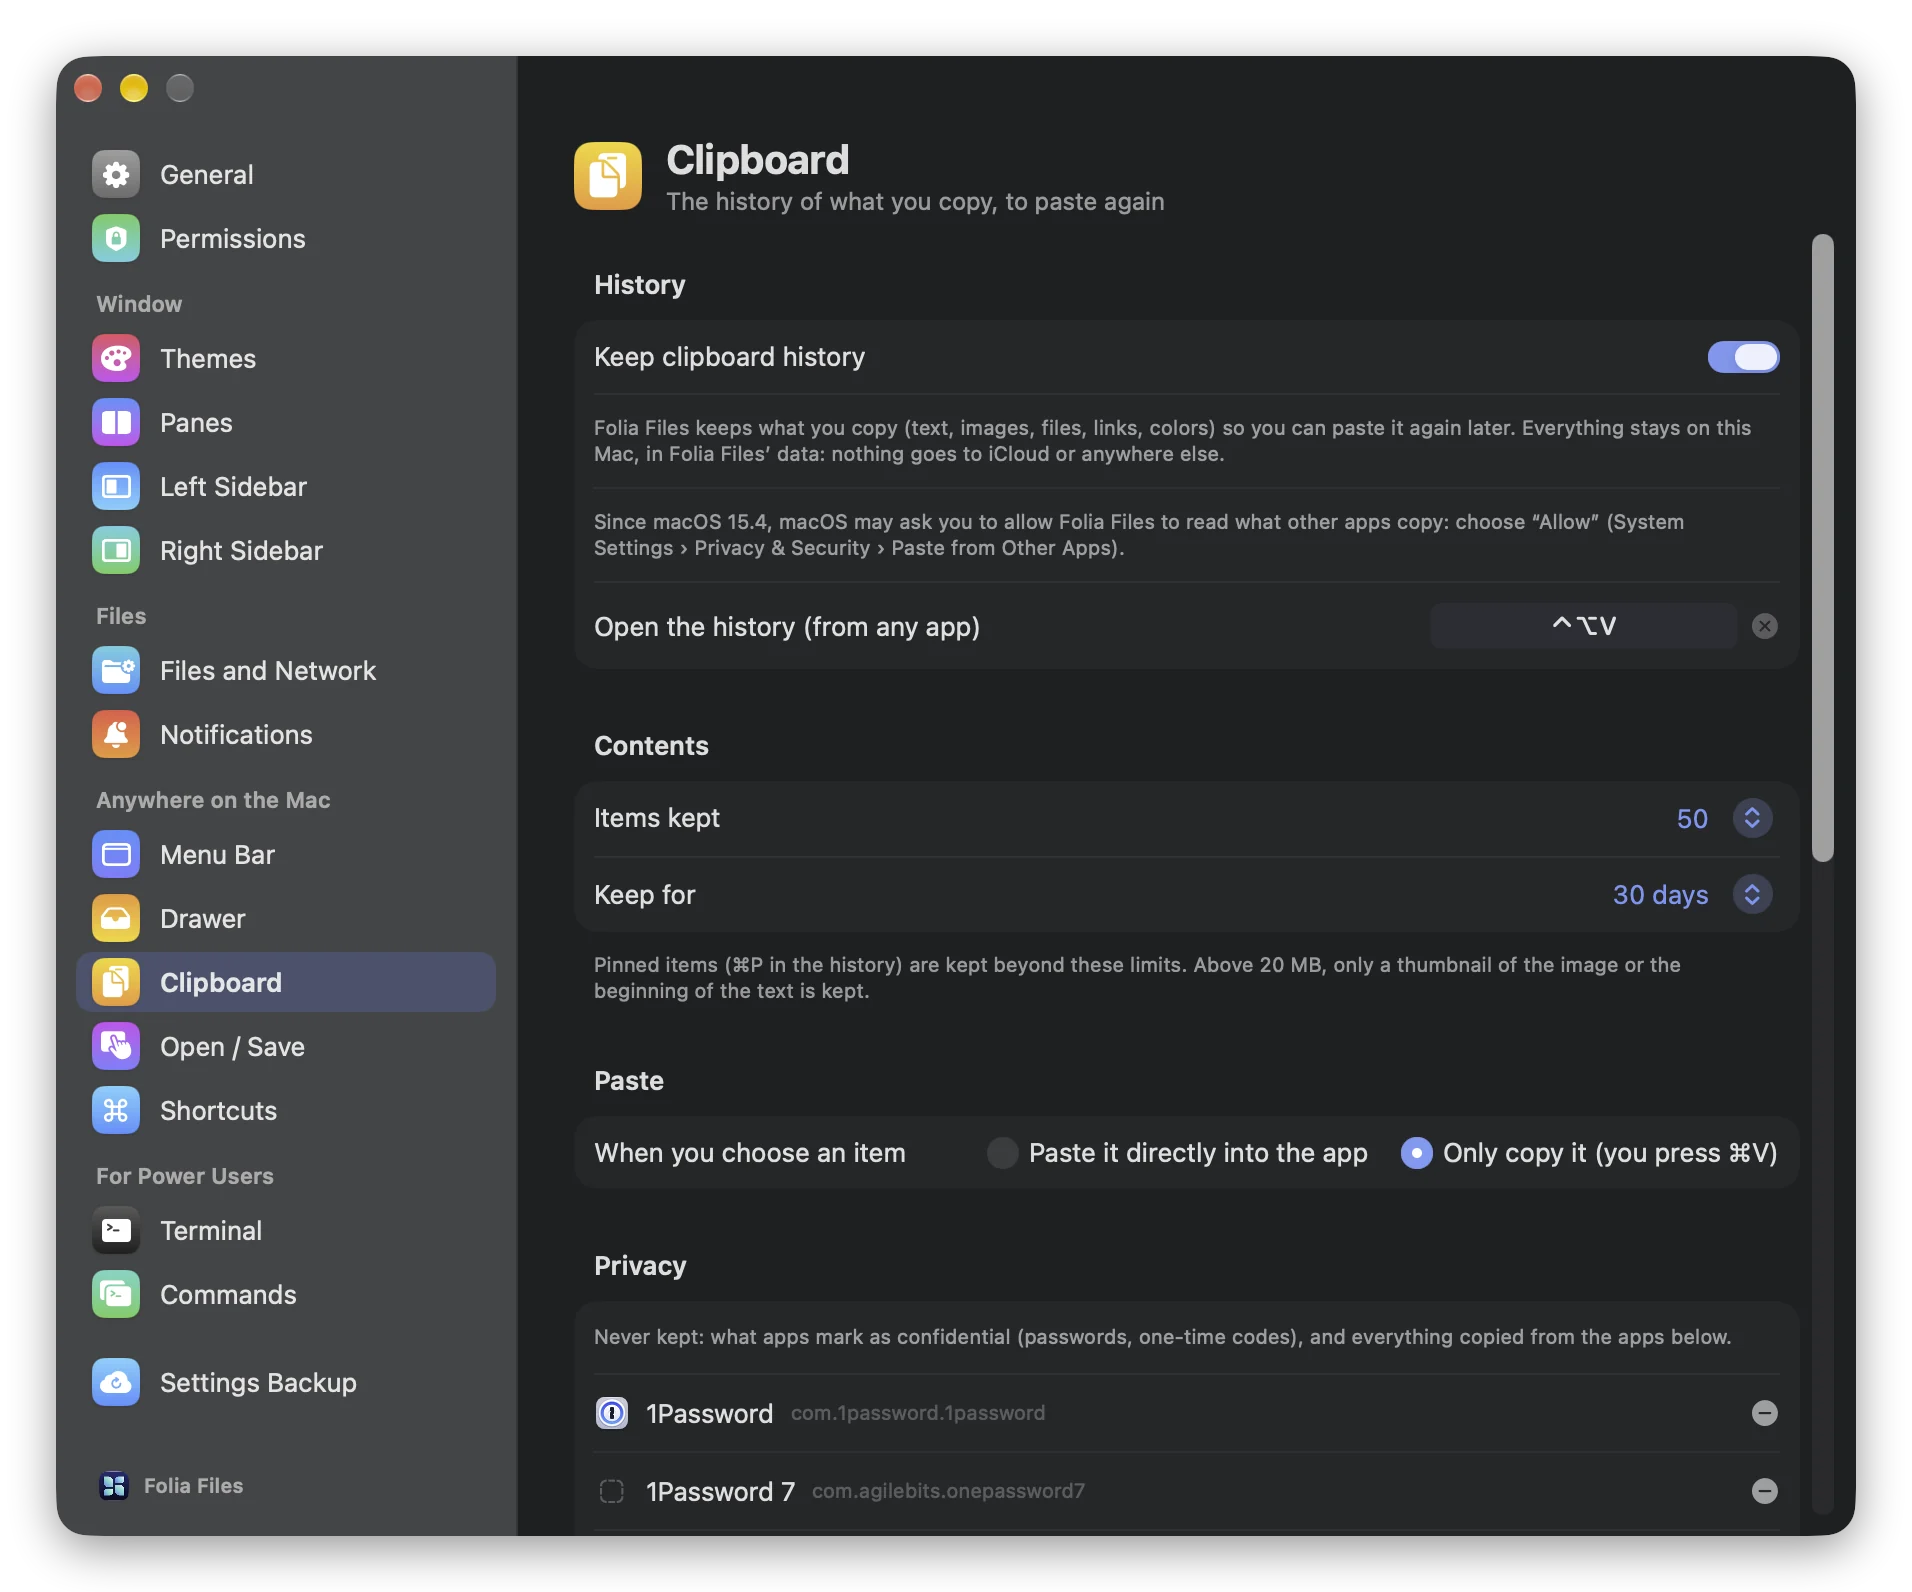Open the Drawer tray icon
This screenshot has width=1912, height=1592.
click(116, 919)
